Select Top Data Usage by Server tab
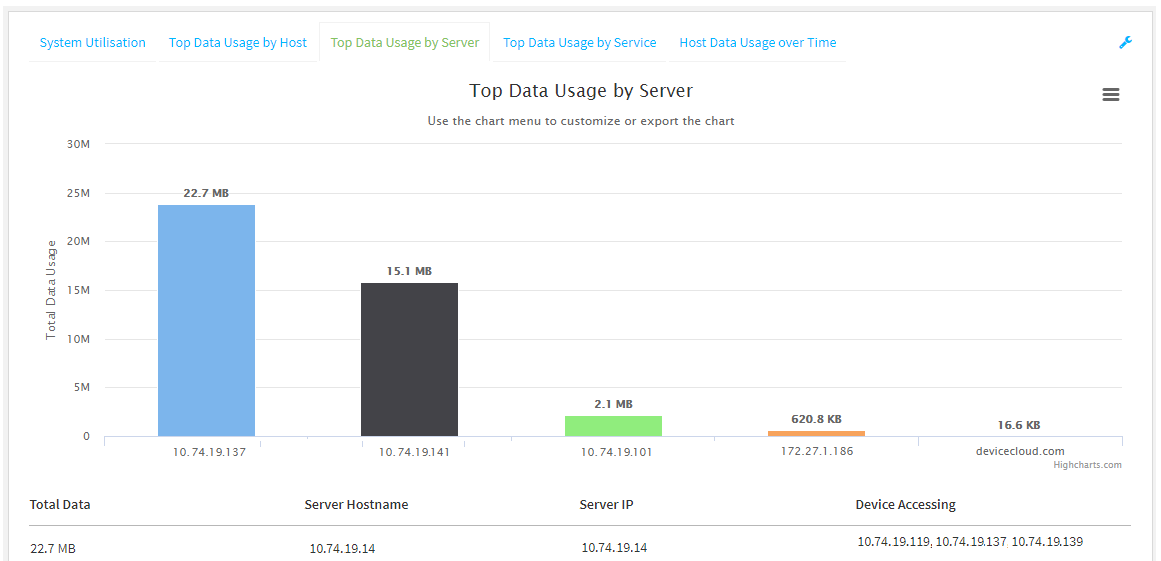Viewport: 1161px width, 561px height. pyautogui.click(x=404, y=43)
